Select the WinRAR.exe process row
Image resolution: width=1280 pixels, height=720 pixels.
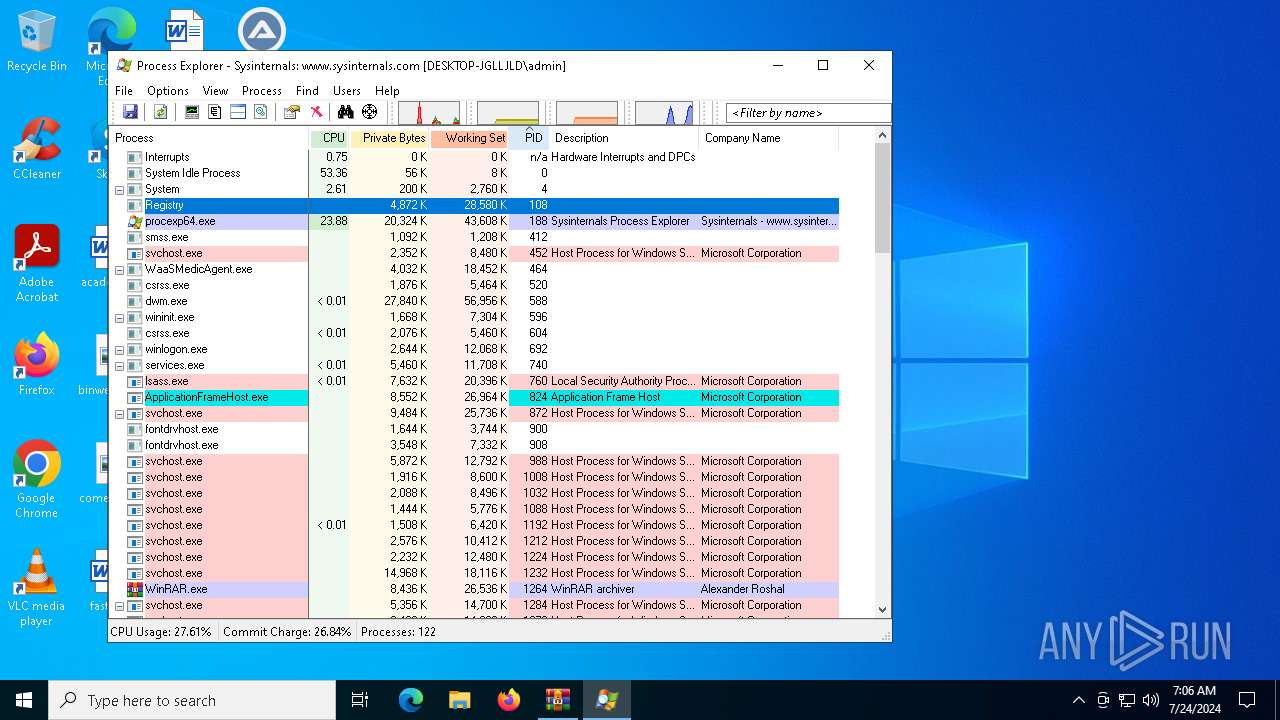474,589
